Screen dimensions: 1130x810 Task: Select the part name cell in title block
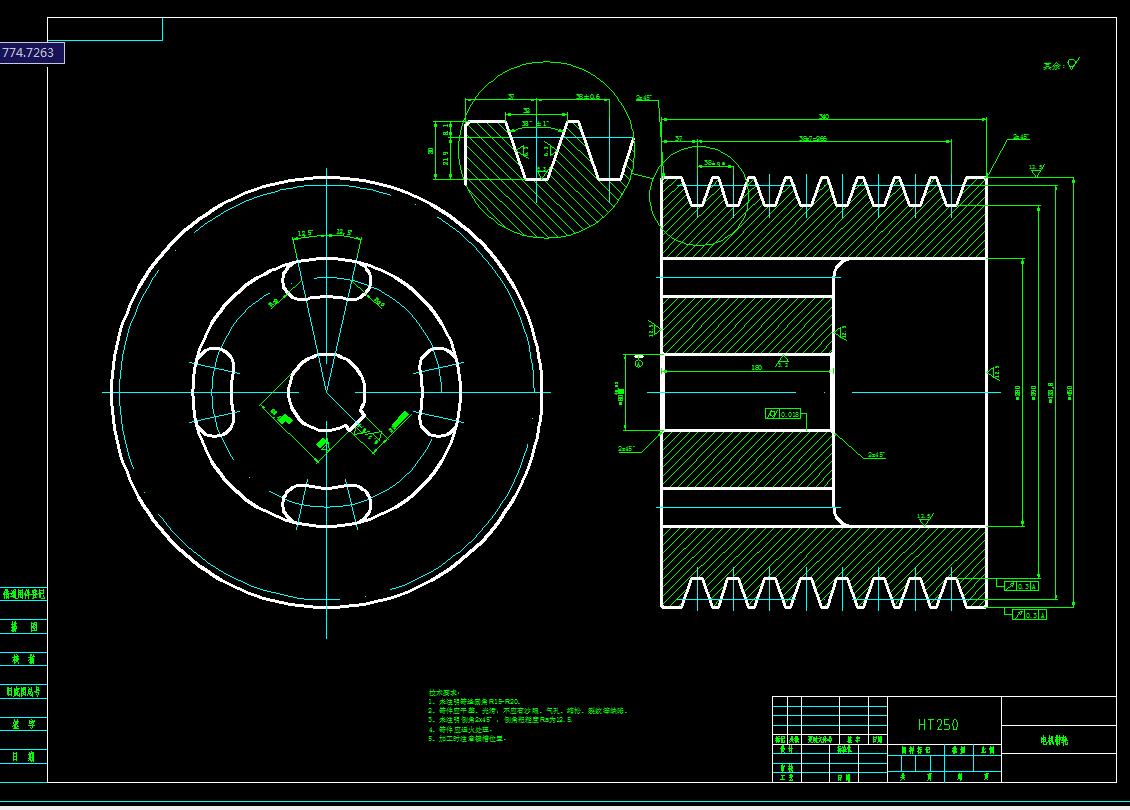(1058, 739)
